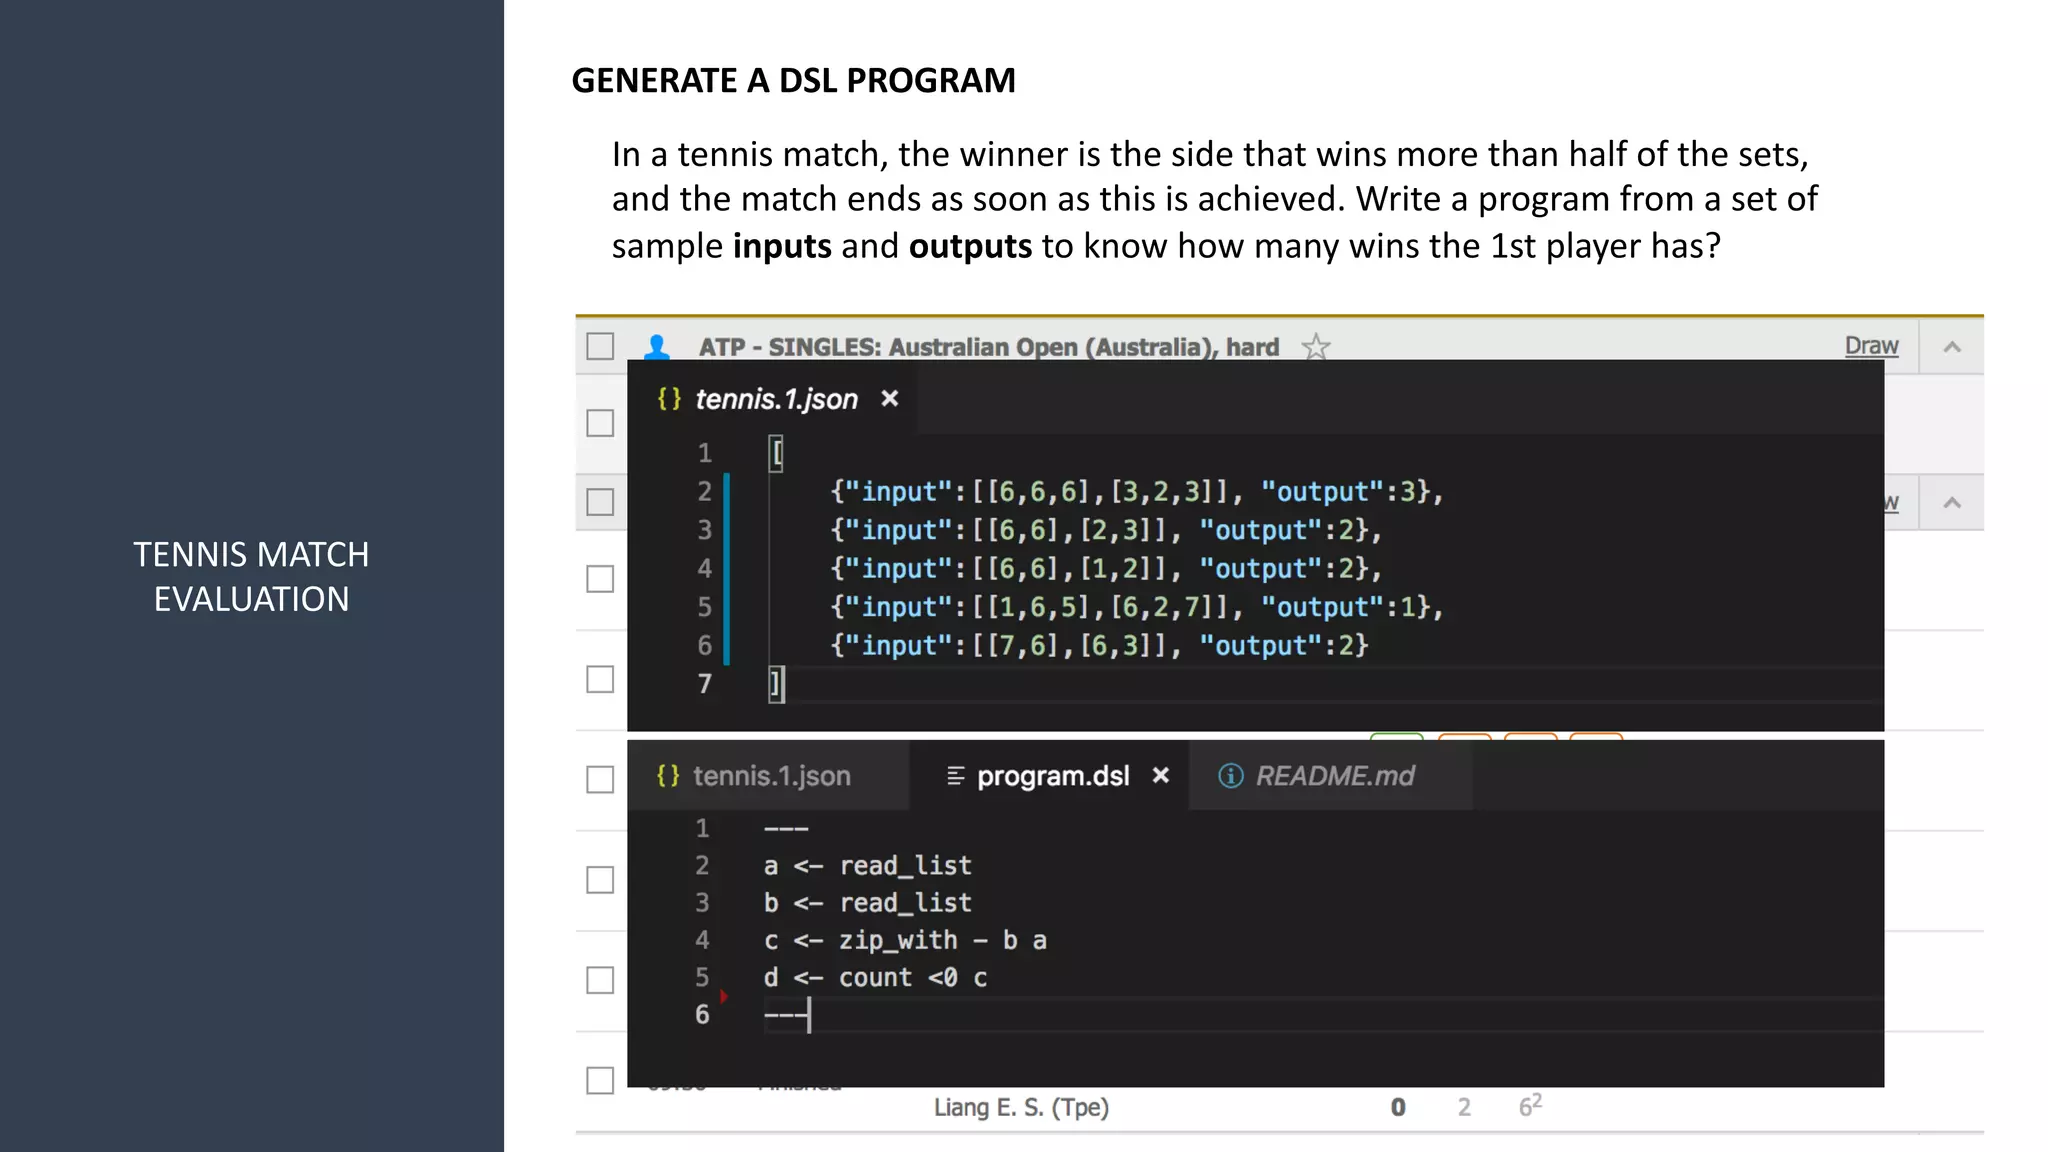Place cursor at end of DSL line 6

809,1015
